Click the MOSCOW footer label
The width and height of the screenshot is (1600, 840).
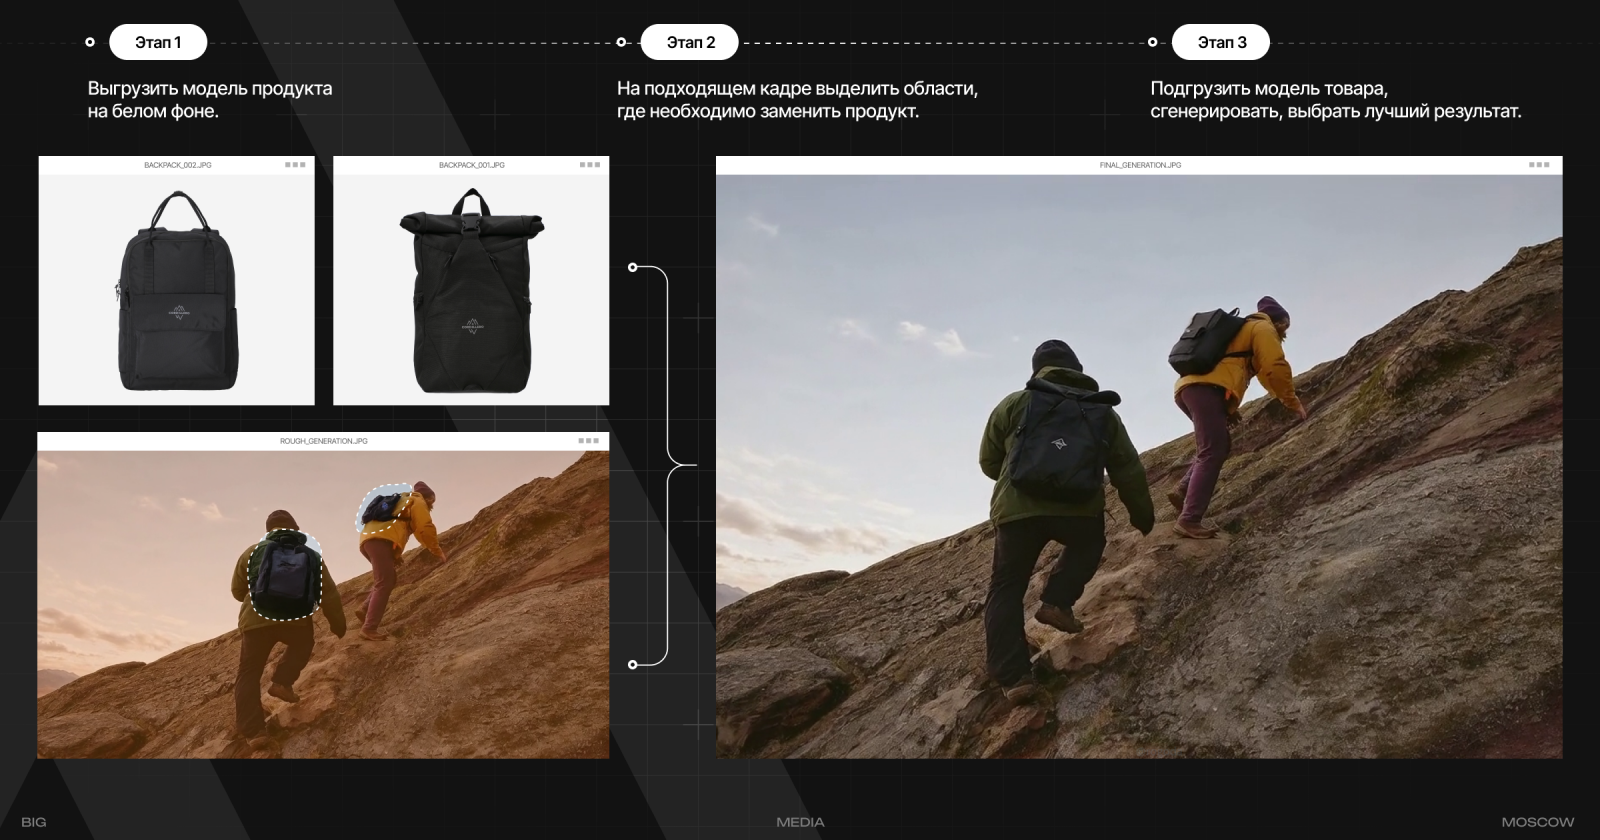(1538, 822)
